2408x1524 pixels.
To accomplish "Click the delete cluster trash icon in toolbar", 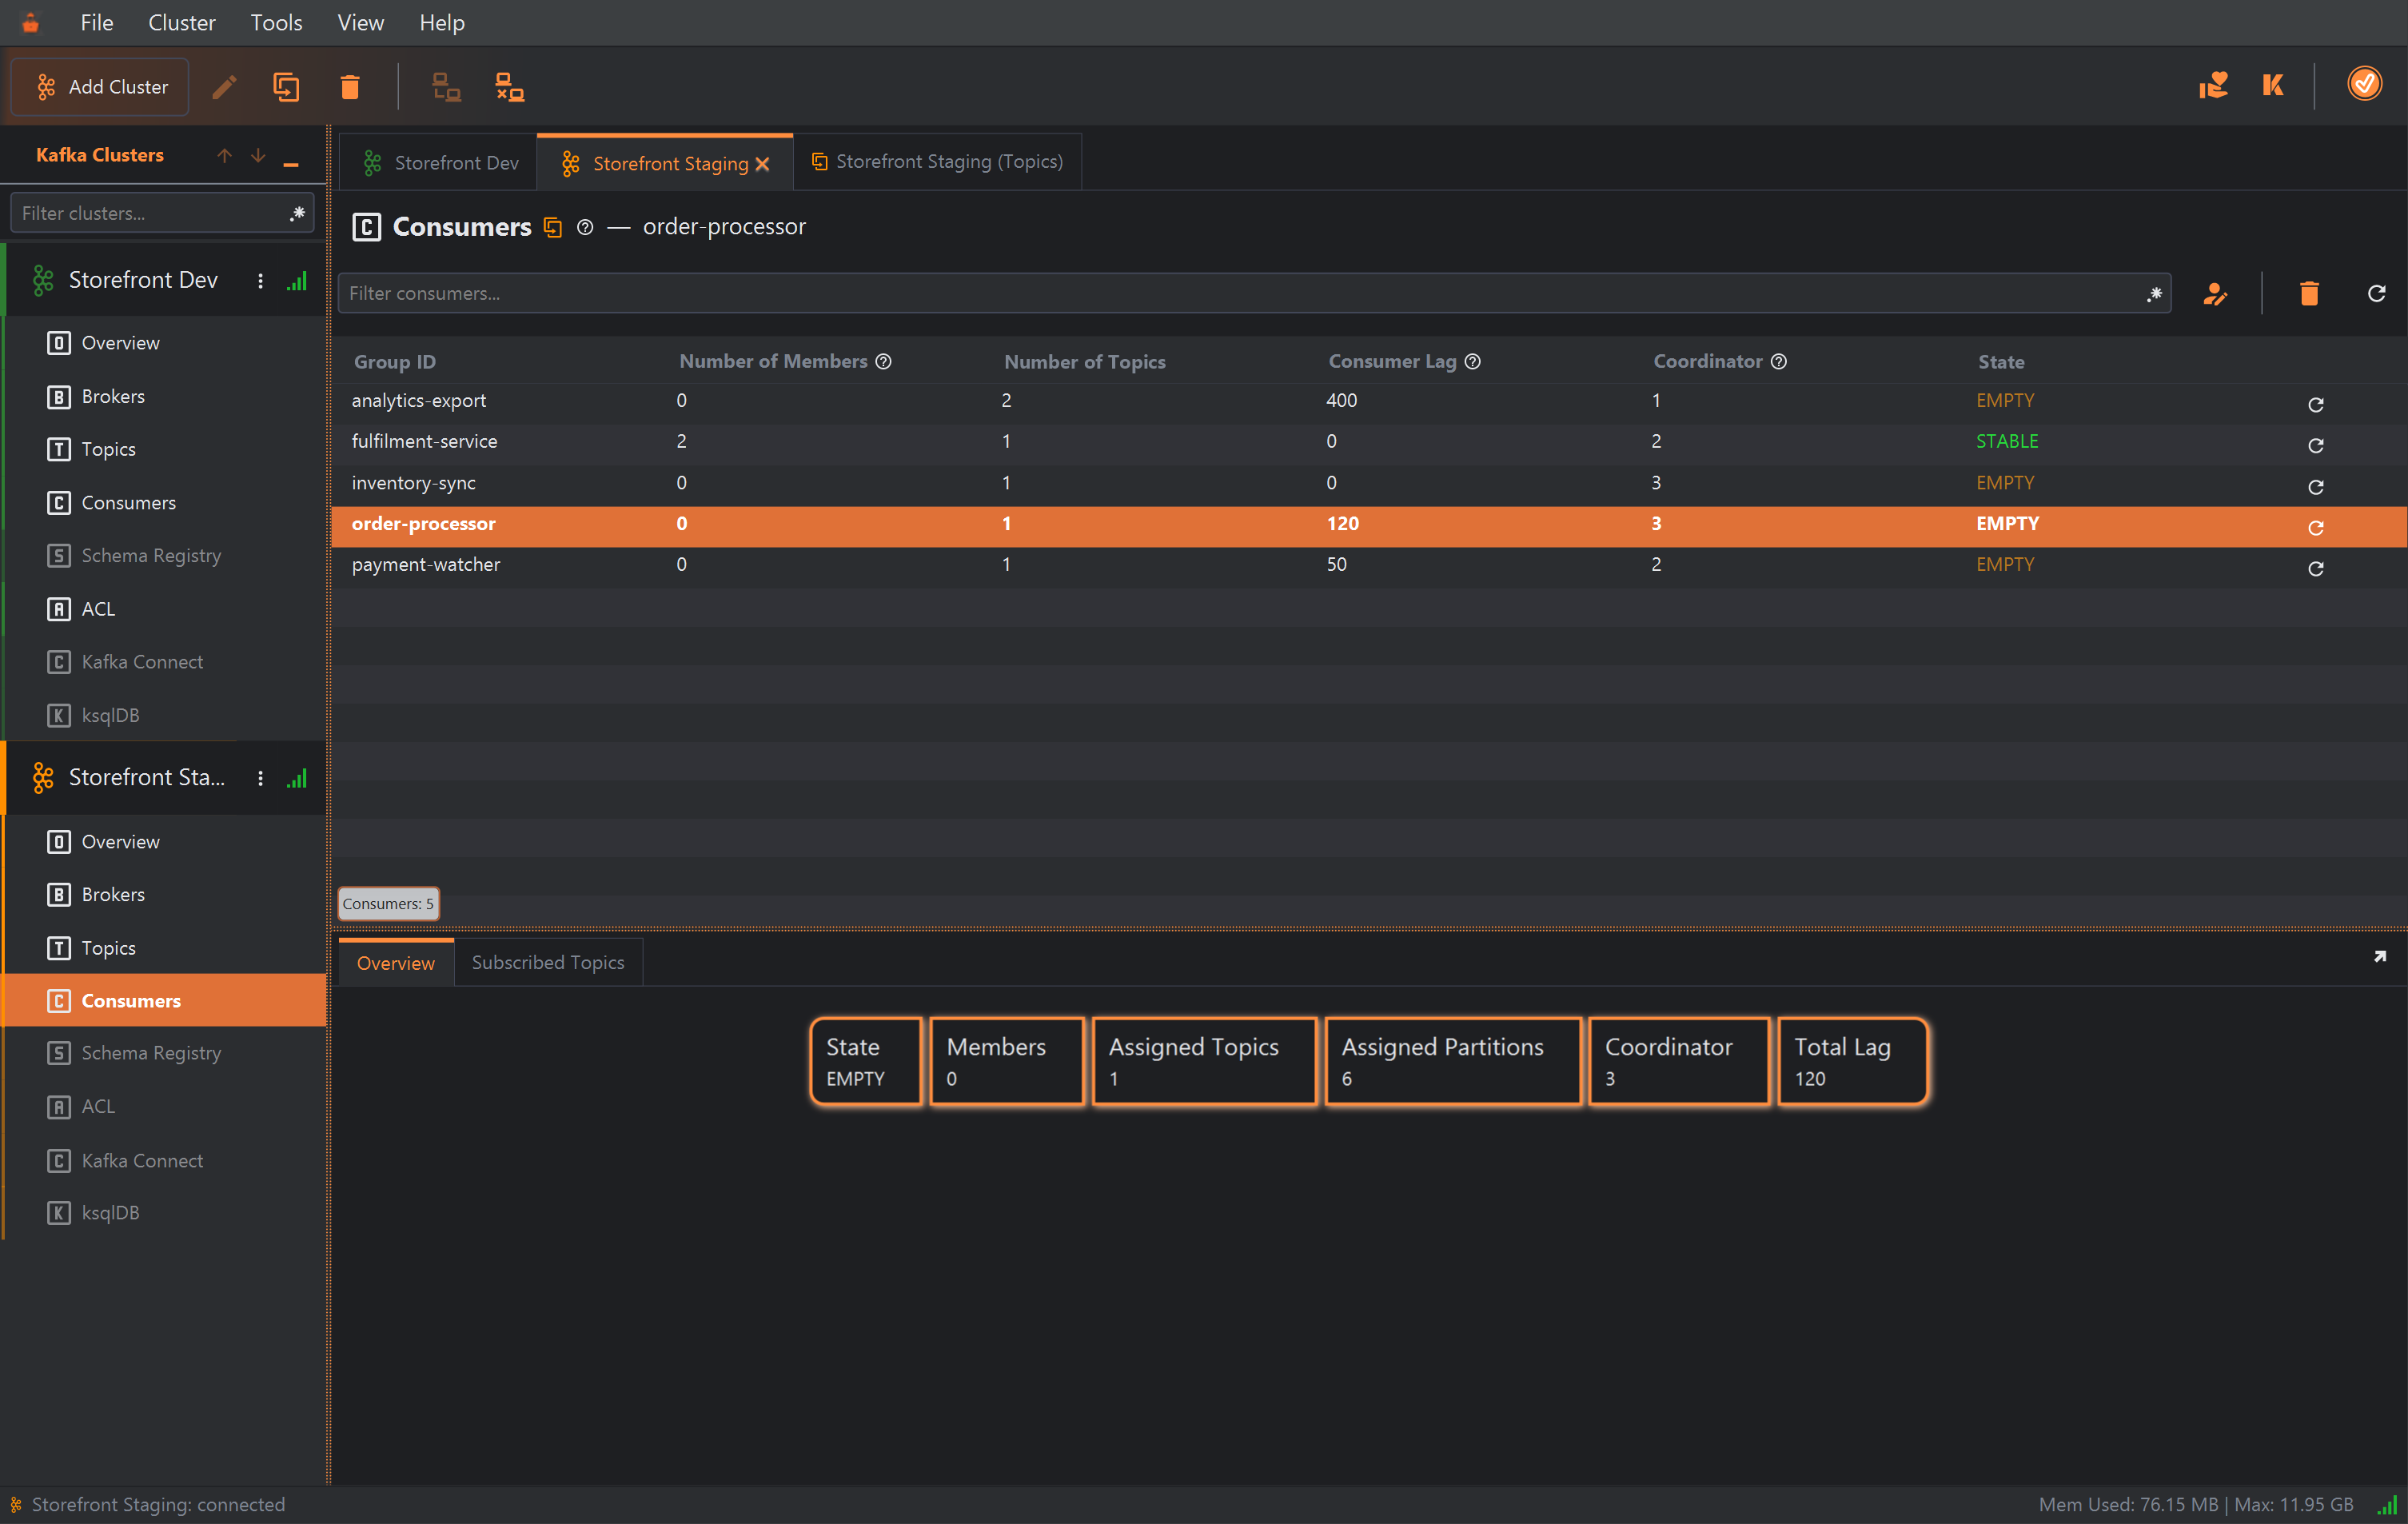I will [x=350, y=87].
